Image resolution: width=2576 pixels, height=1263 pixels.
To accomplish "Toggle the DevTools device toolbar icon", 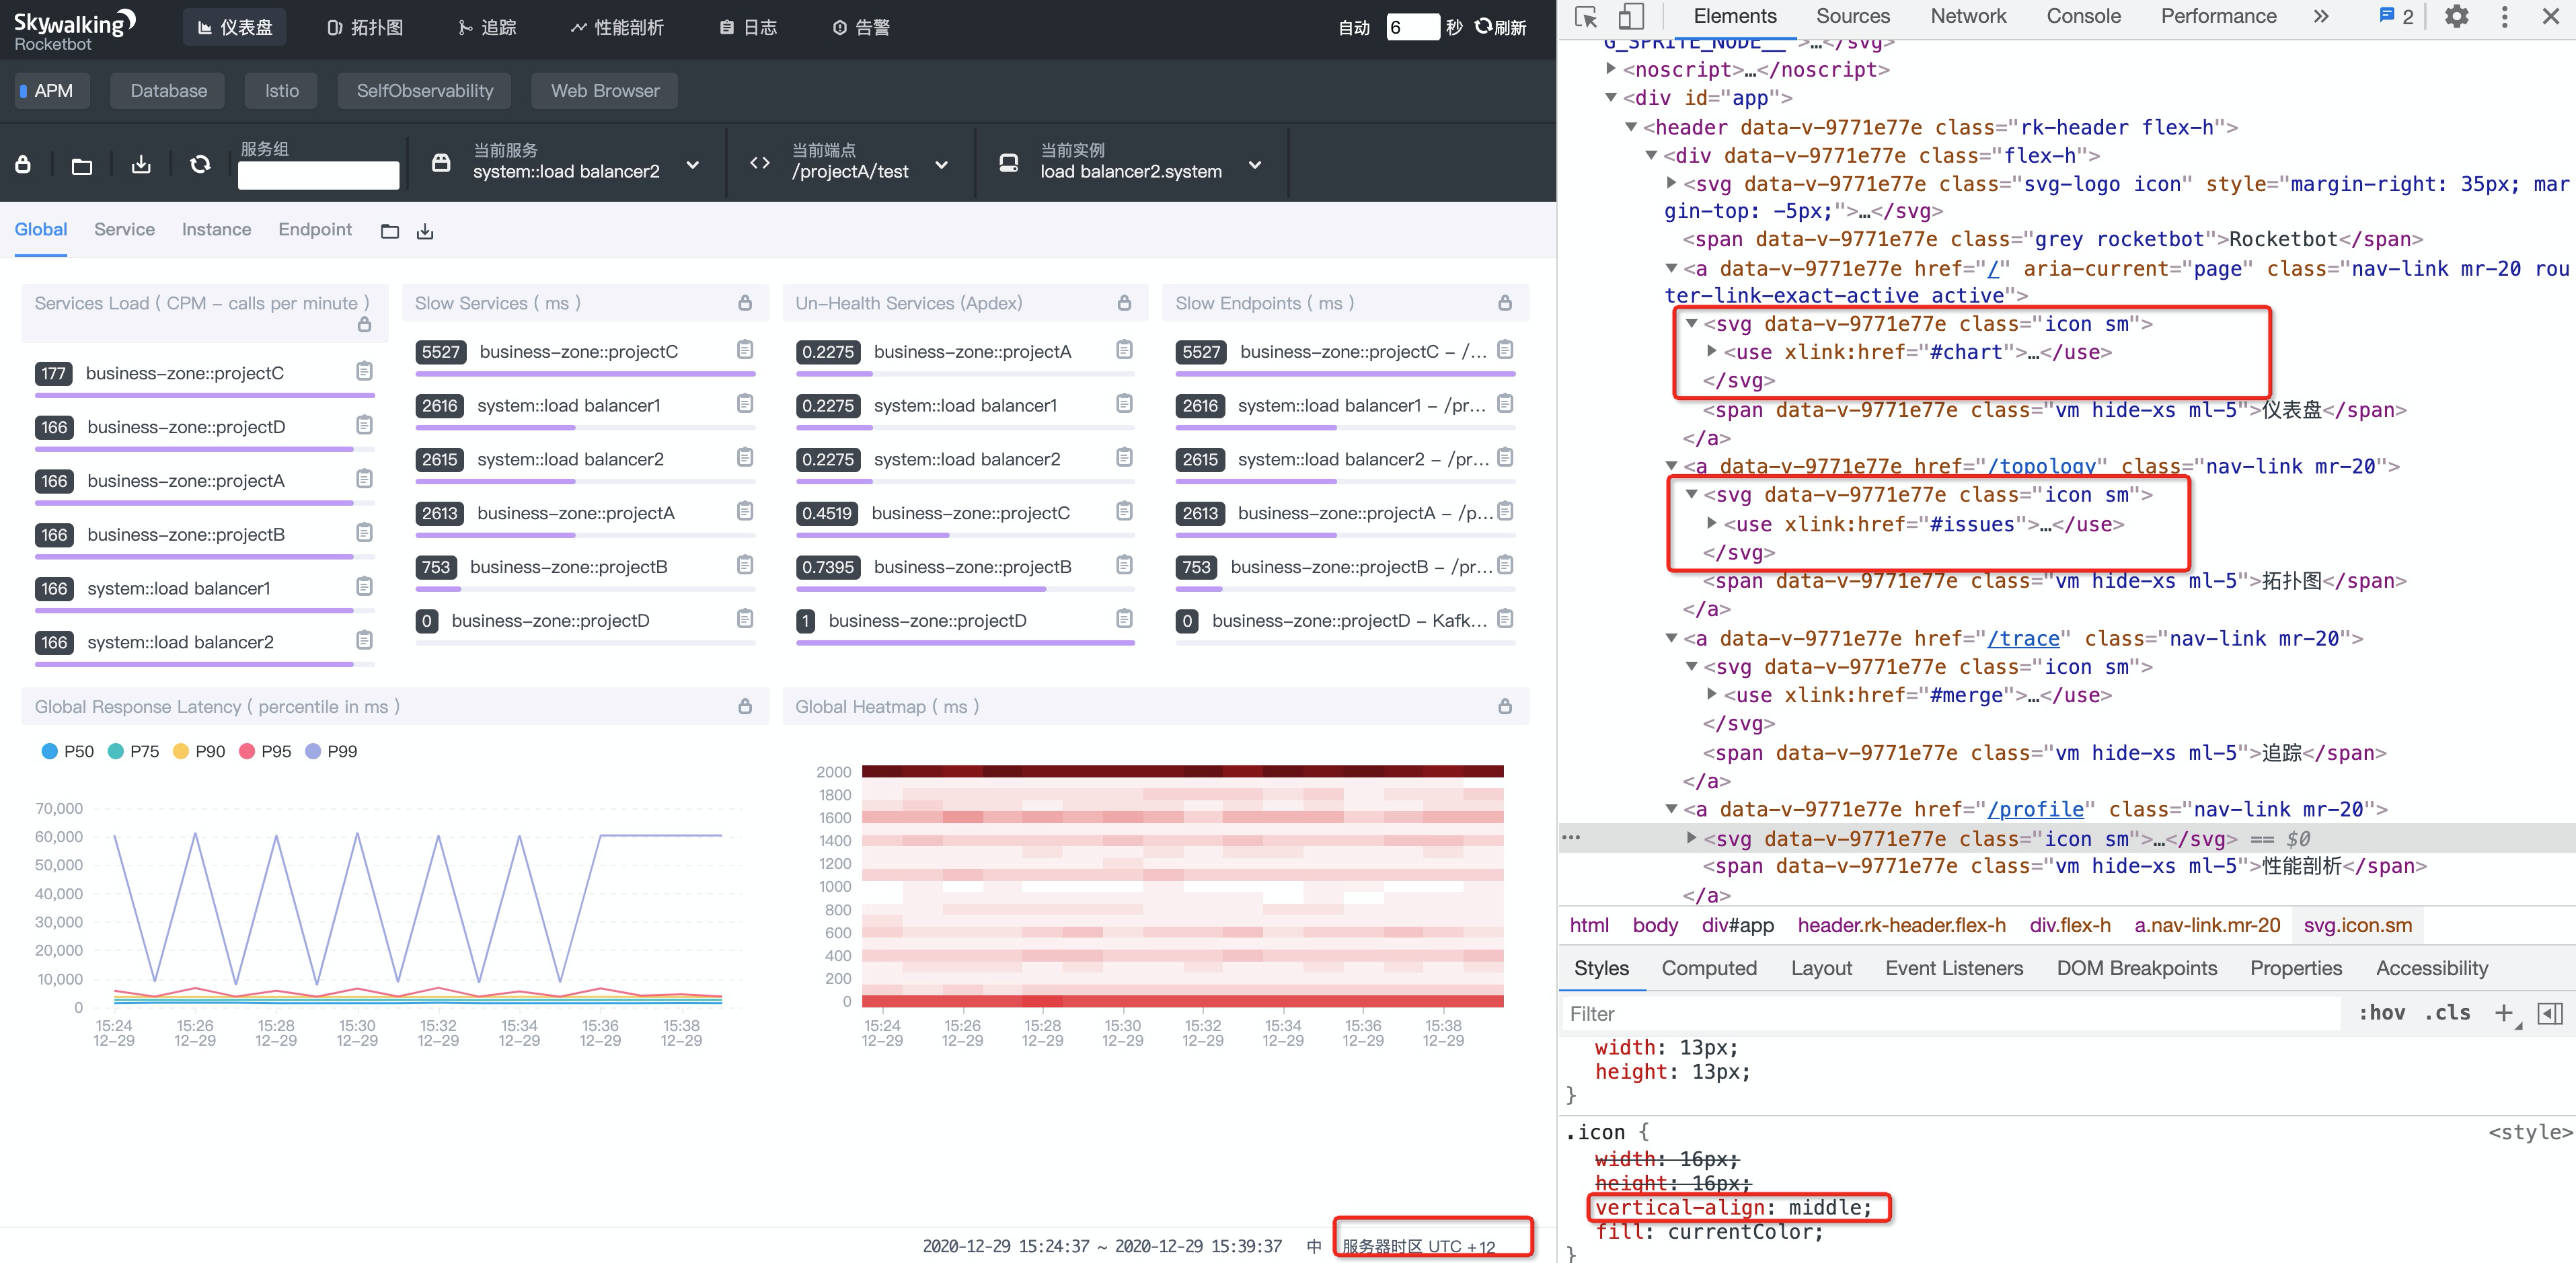I will [x=1631, y=17].
